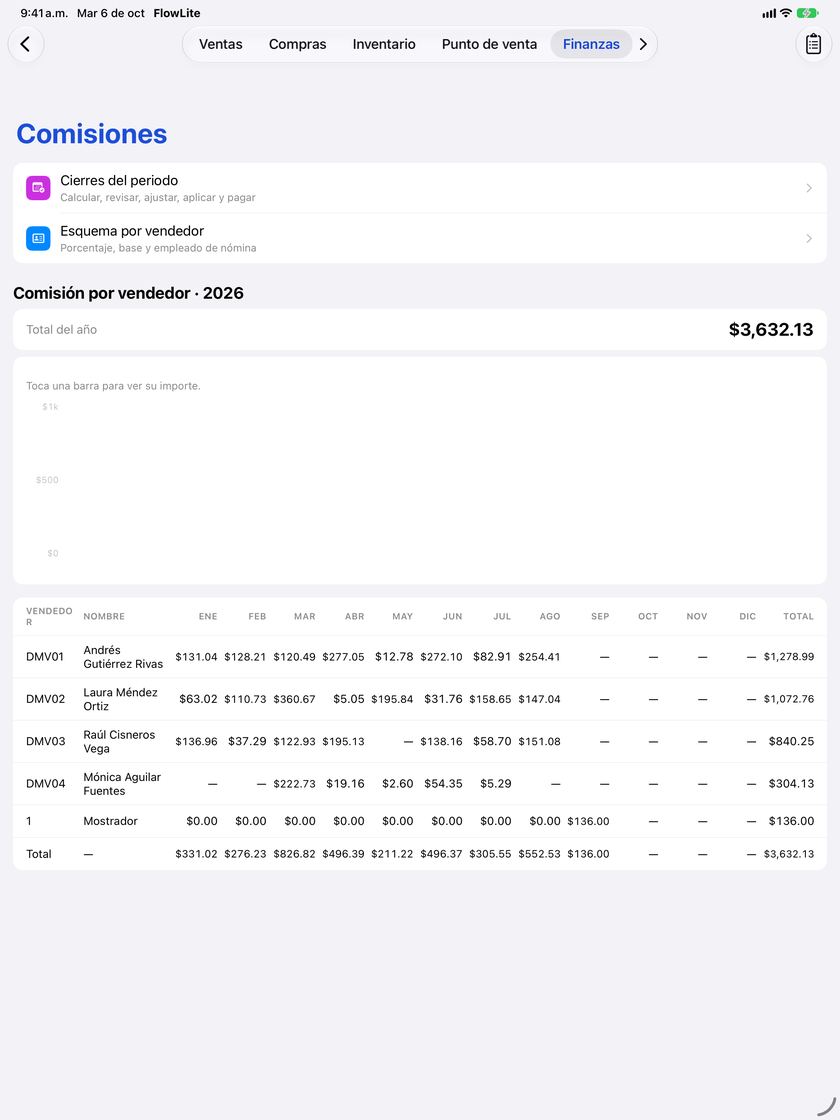Tap the blue Esquema por vendedor icon
This screenshot has height=1120, width=840.
38,239
